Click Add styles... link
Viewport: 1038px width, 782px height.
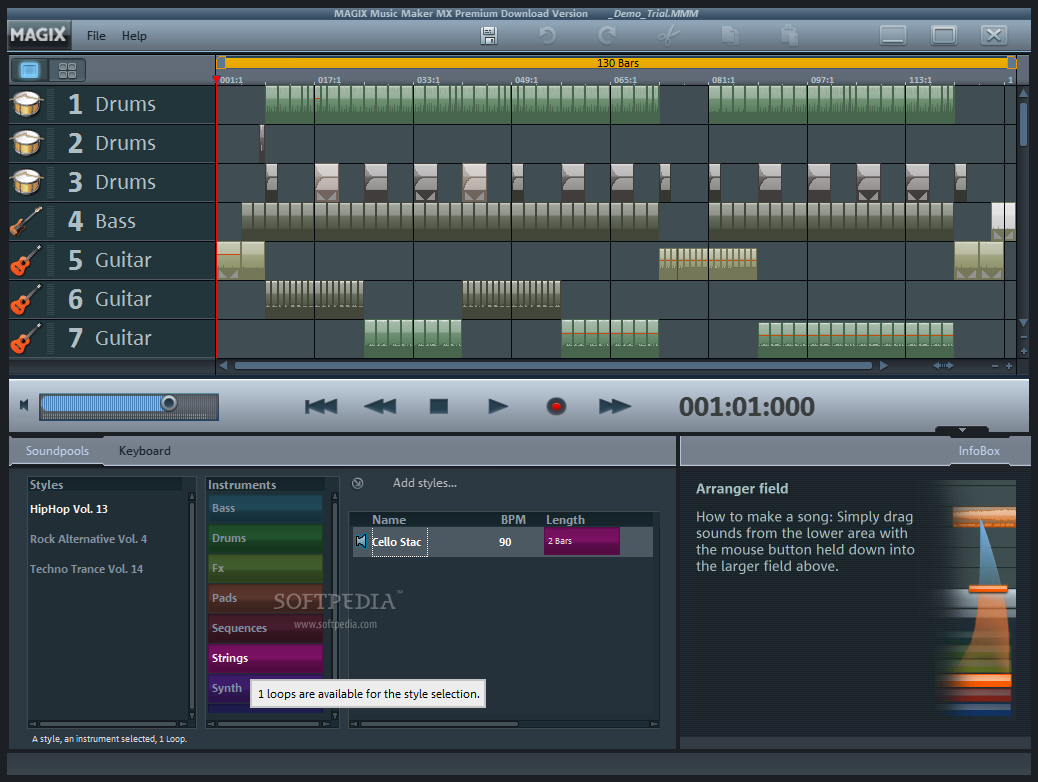(424, 483)
